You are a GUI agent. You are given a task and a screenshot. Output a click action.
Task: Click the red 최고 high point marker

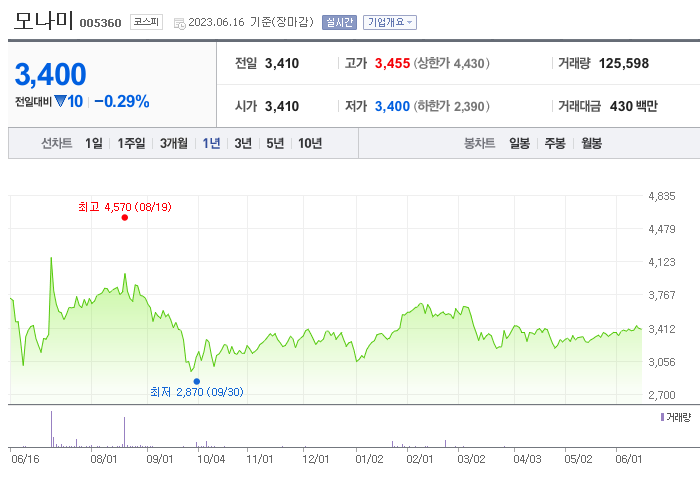coord(125,217)
